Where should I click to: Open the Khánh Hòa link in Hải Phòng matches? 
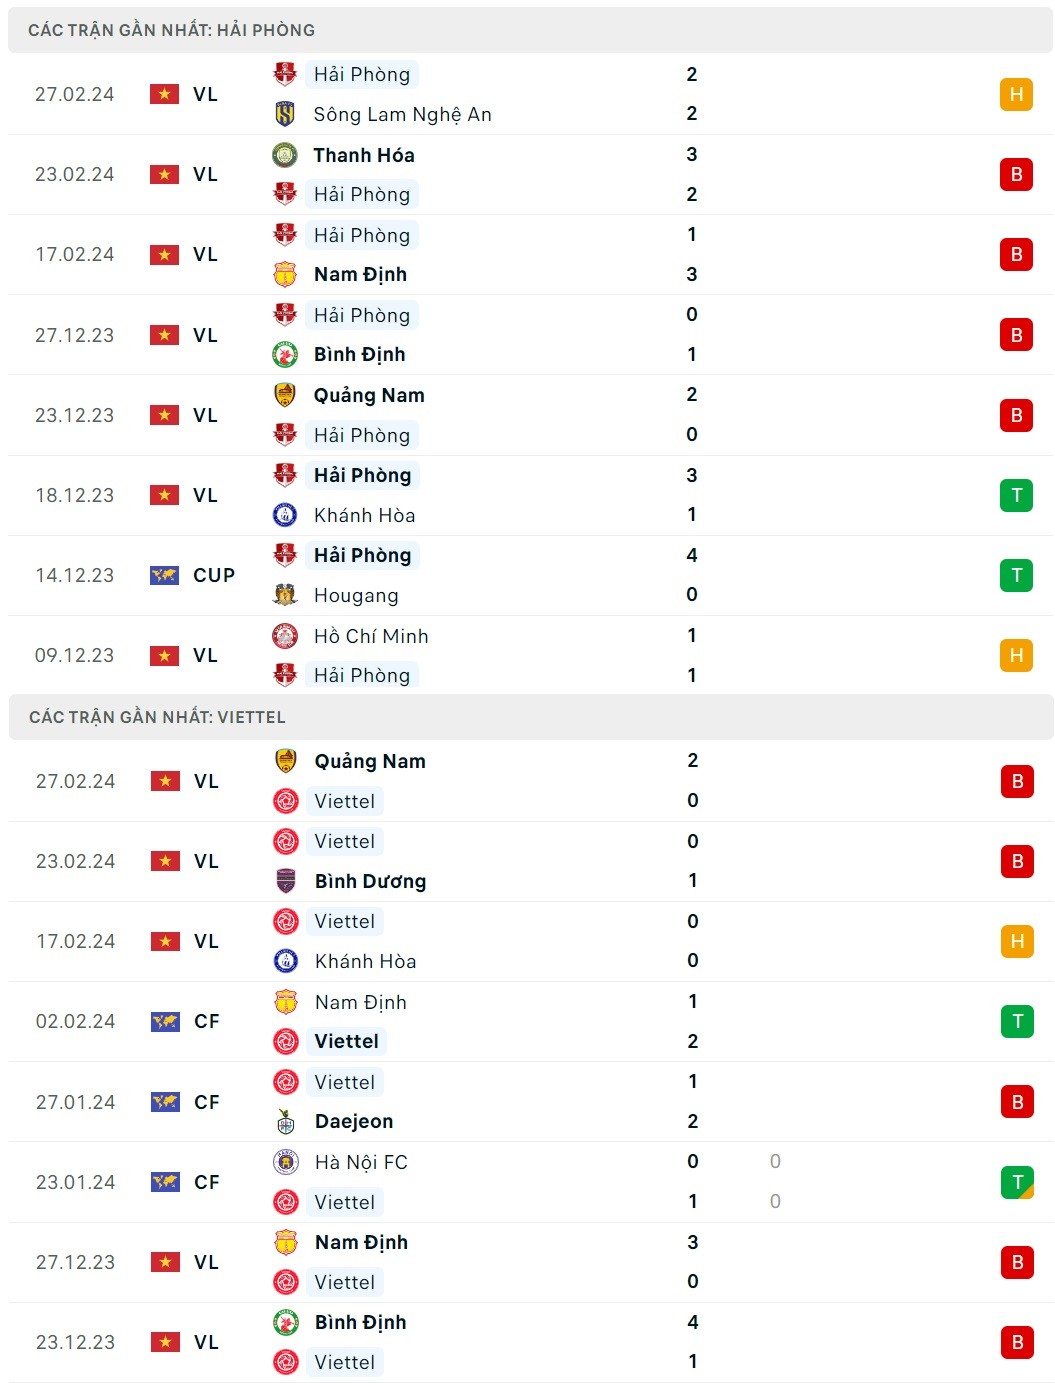[x=364, y=515]
